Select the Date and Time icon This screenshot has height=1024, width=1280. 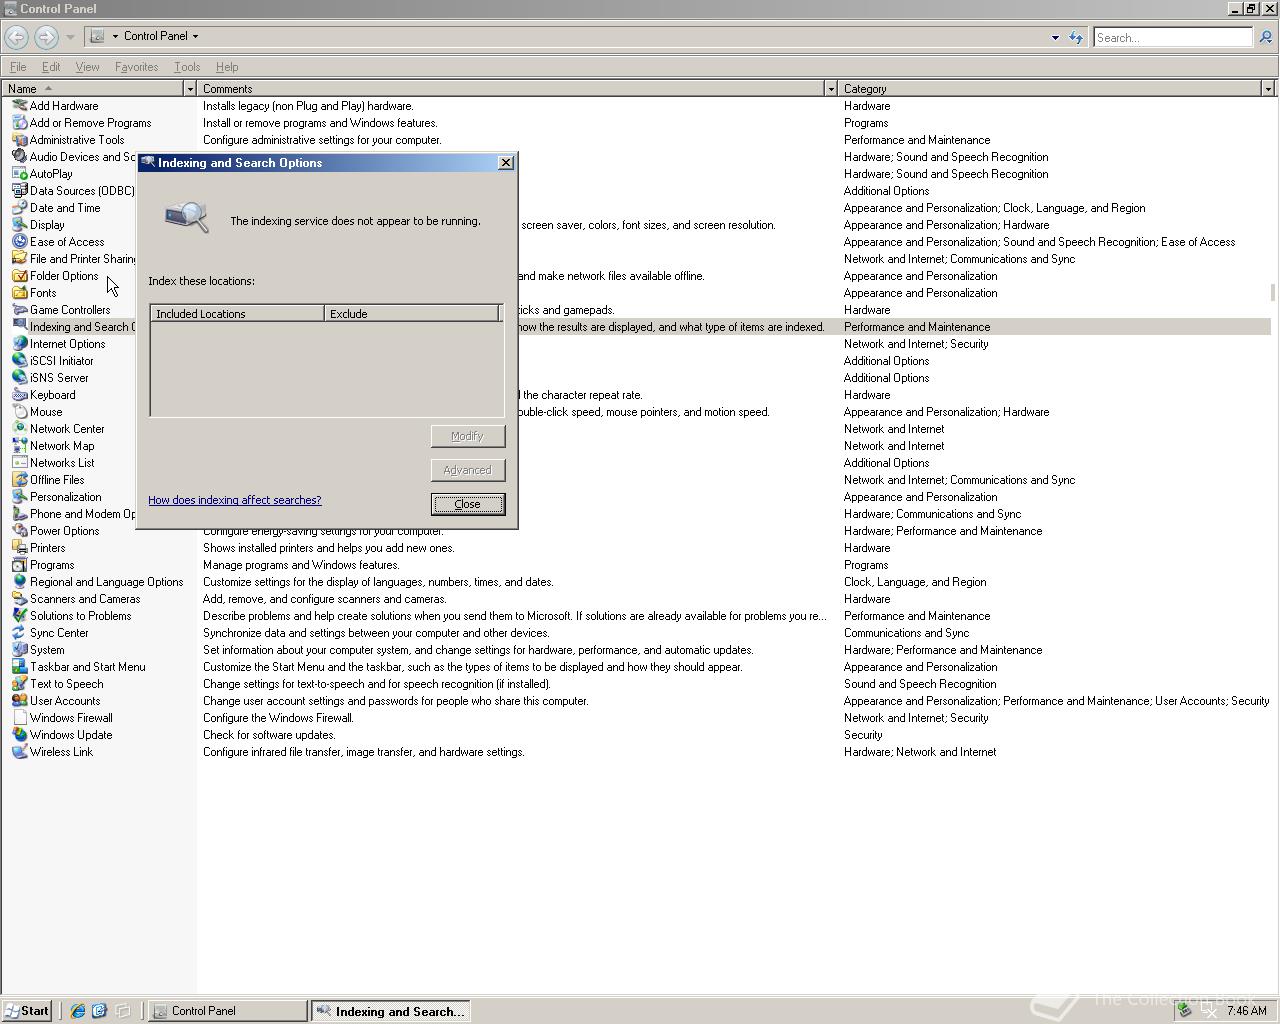(19, 208)
